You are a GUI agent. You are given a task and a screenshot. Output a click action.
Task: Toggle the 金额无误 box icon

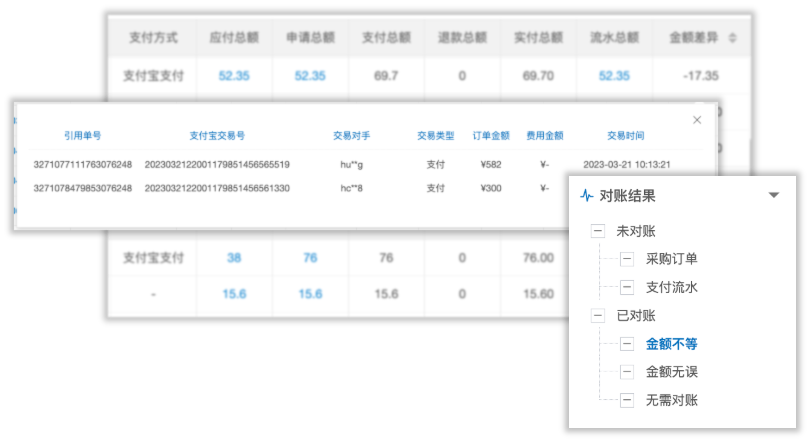(626, 372)
